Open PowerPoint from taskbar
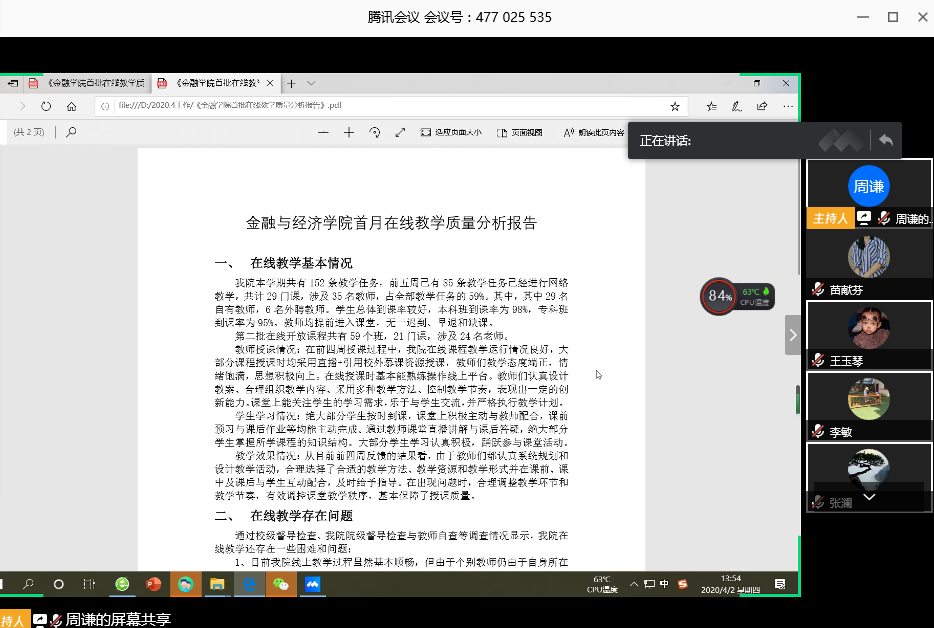Image resolution: width=934 pixels, height=628 pixels. 154,584
